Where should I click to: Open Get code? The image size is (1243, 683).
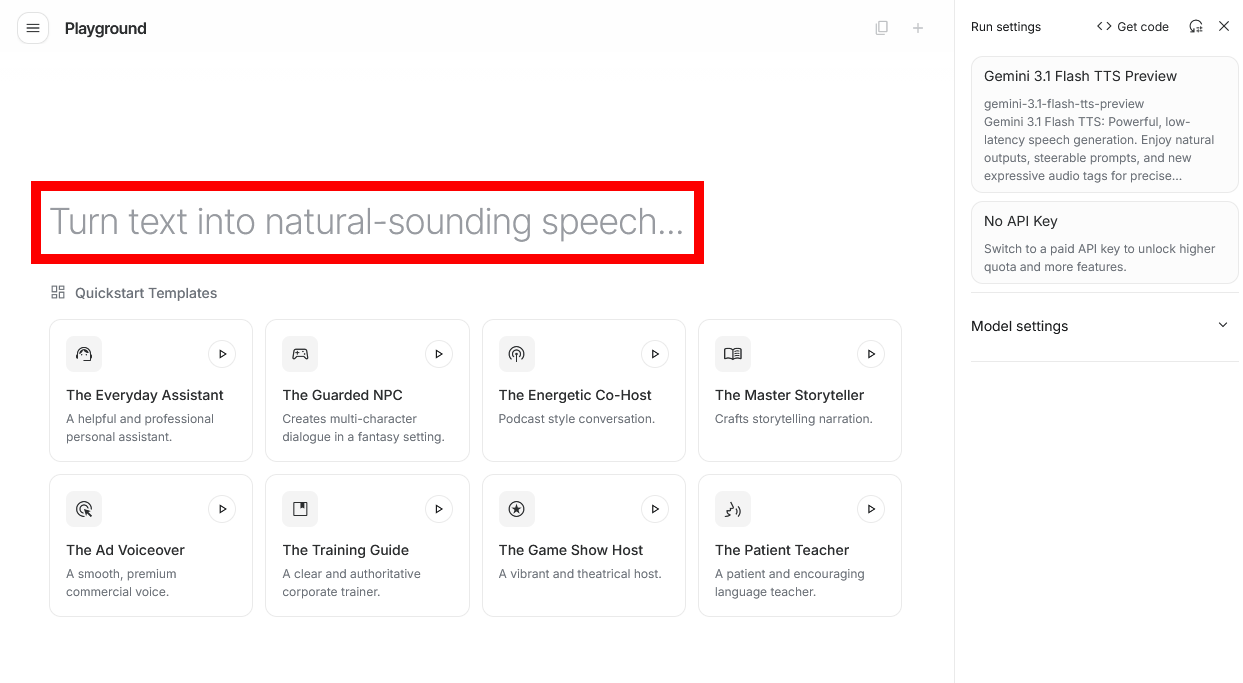point(1132,27)
